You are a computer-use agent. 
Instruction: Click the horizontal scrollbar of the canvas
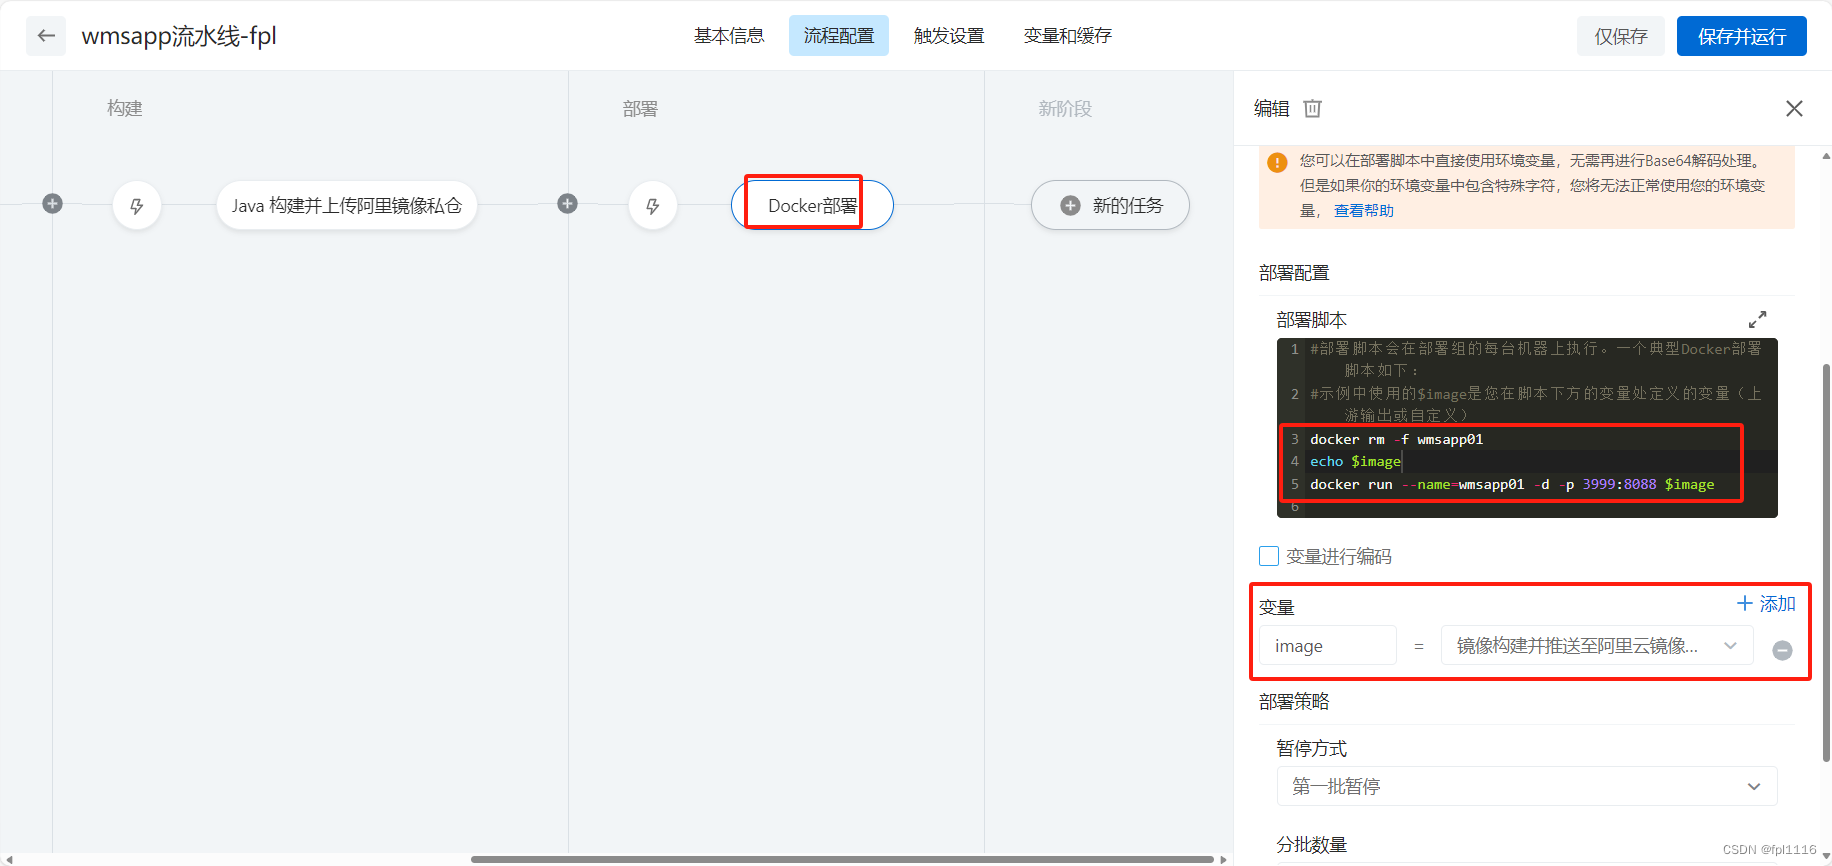842,859
